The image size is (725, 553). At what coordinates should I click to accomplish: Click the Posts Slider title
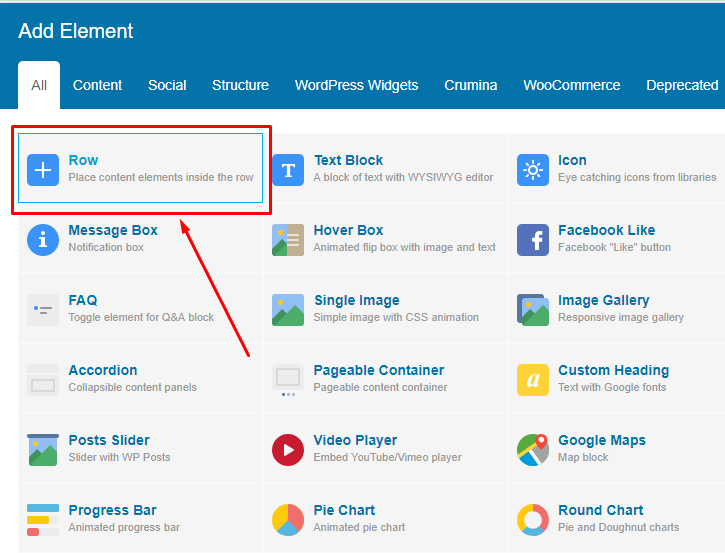[109, 440]
